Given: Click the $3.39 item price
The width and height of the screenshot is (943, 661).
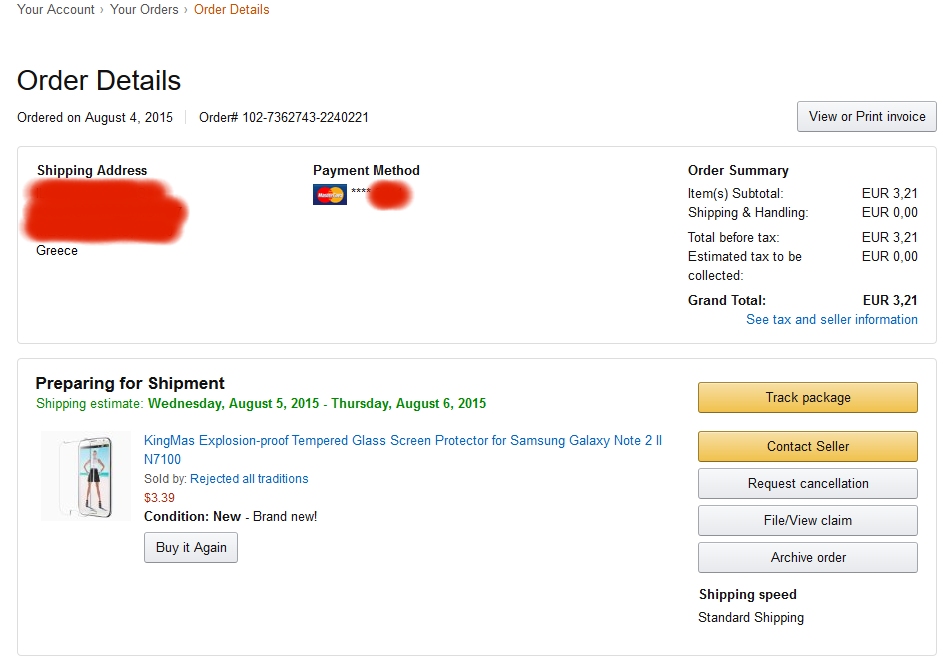Looking at the screenshot, I should click(159, 498).
